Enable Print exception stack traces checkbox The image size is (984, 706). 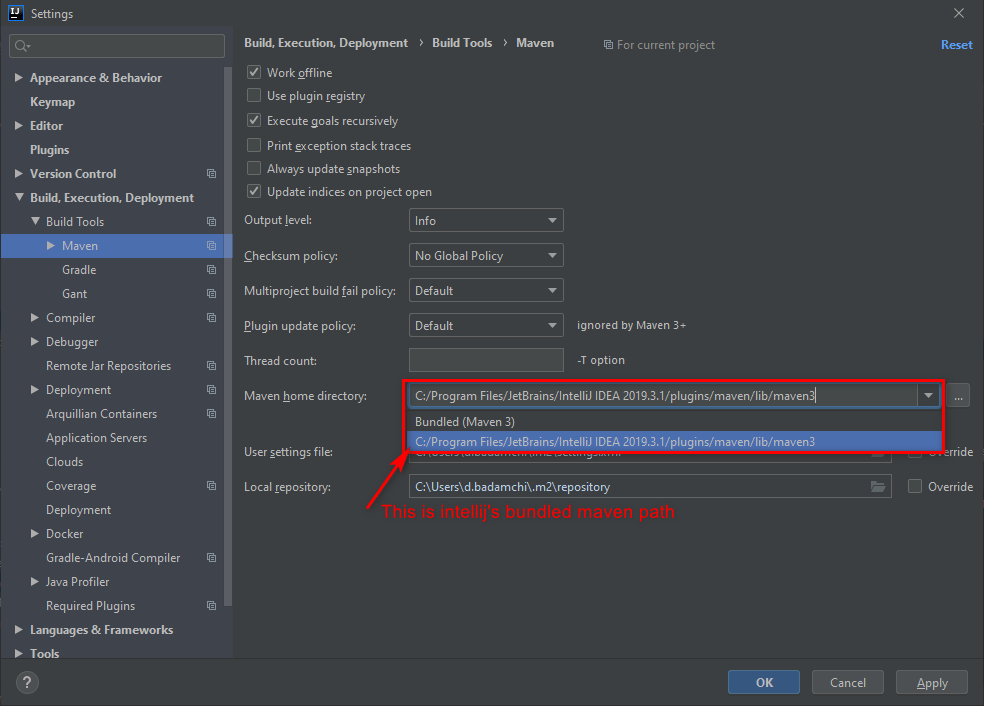click(x=254, y=145)
